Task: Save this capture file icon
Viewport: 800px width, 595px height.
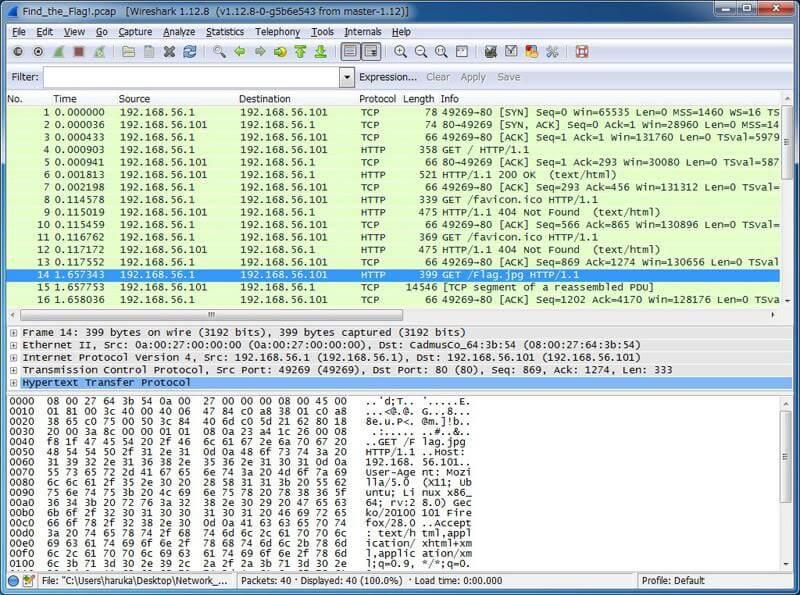Action: pyautogui.click(x=149, y=52)
